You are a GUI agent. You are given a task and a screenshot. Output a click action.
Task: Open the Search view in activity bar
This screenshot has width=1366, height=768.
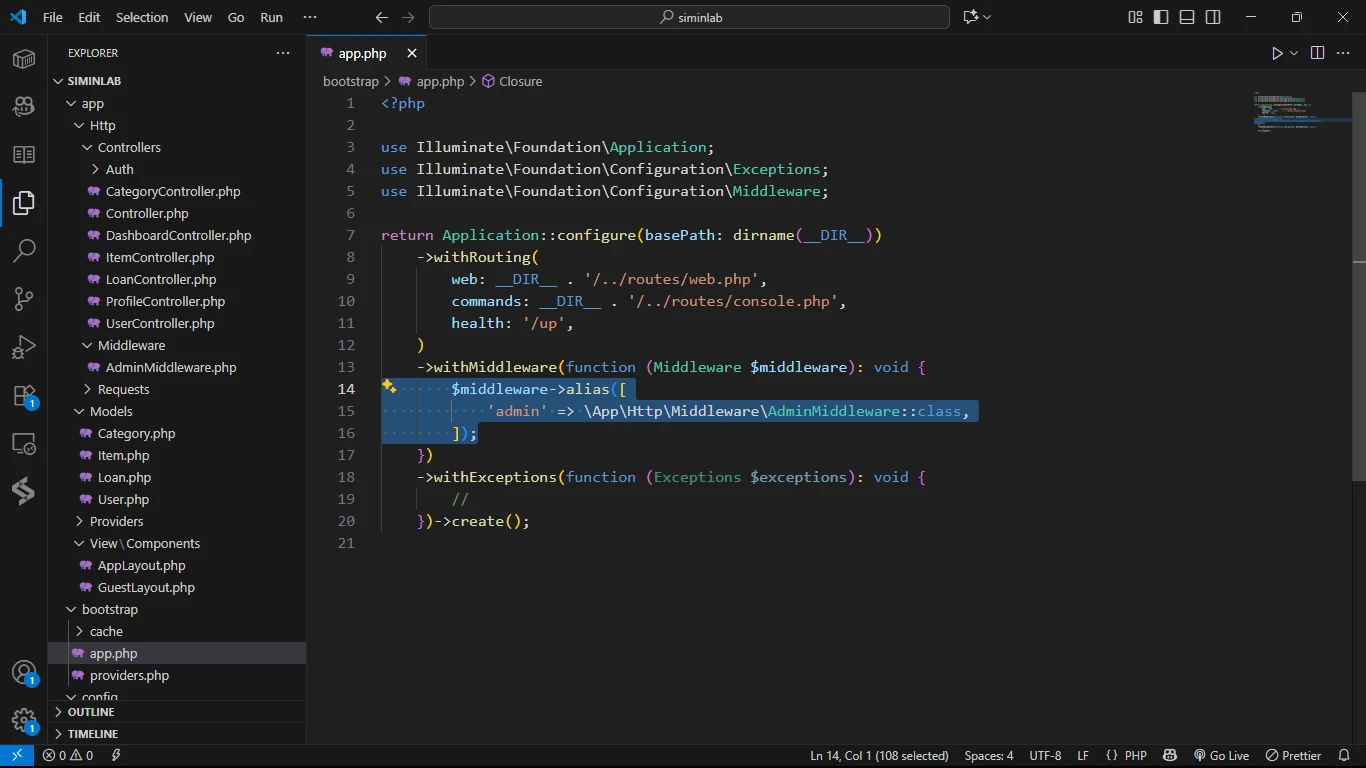pyautogui.click(x=24, y=250)
